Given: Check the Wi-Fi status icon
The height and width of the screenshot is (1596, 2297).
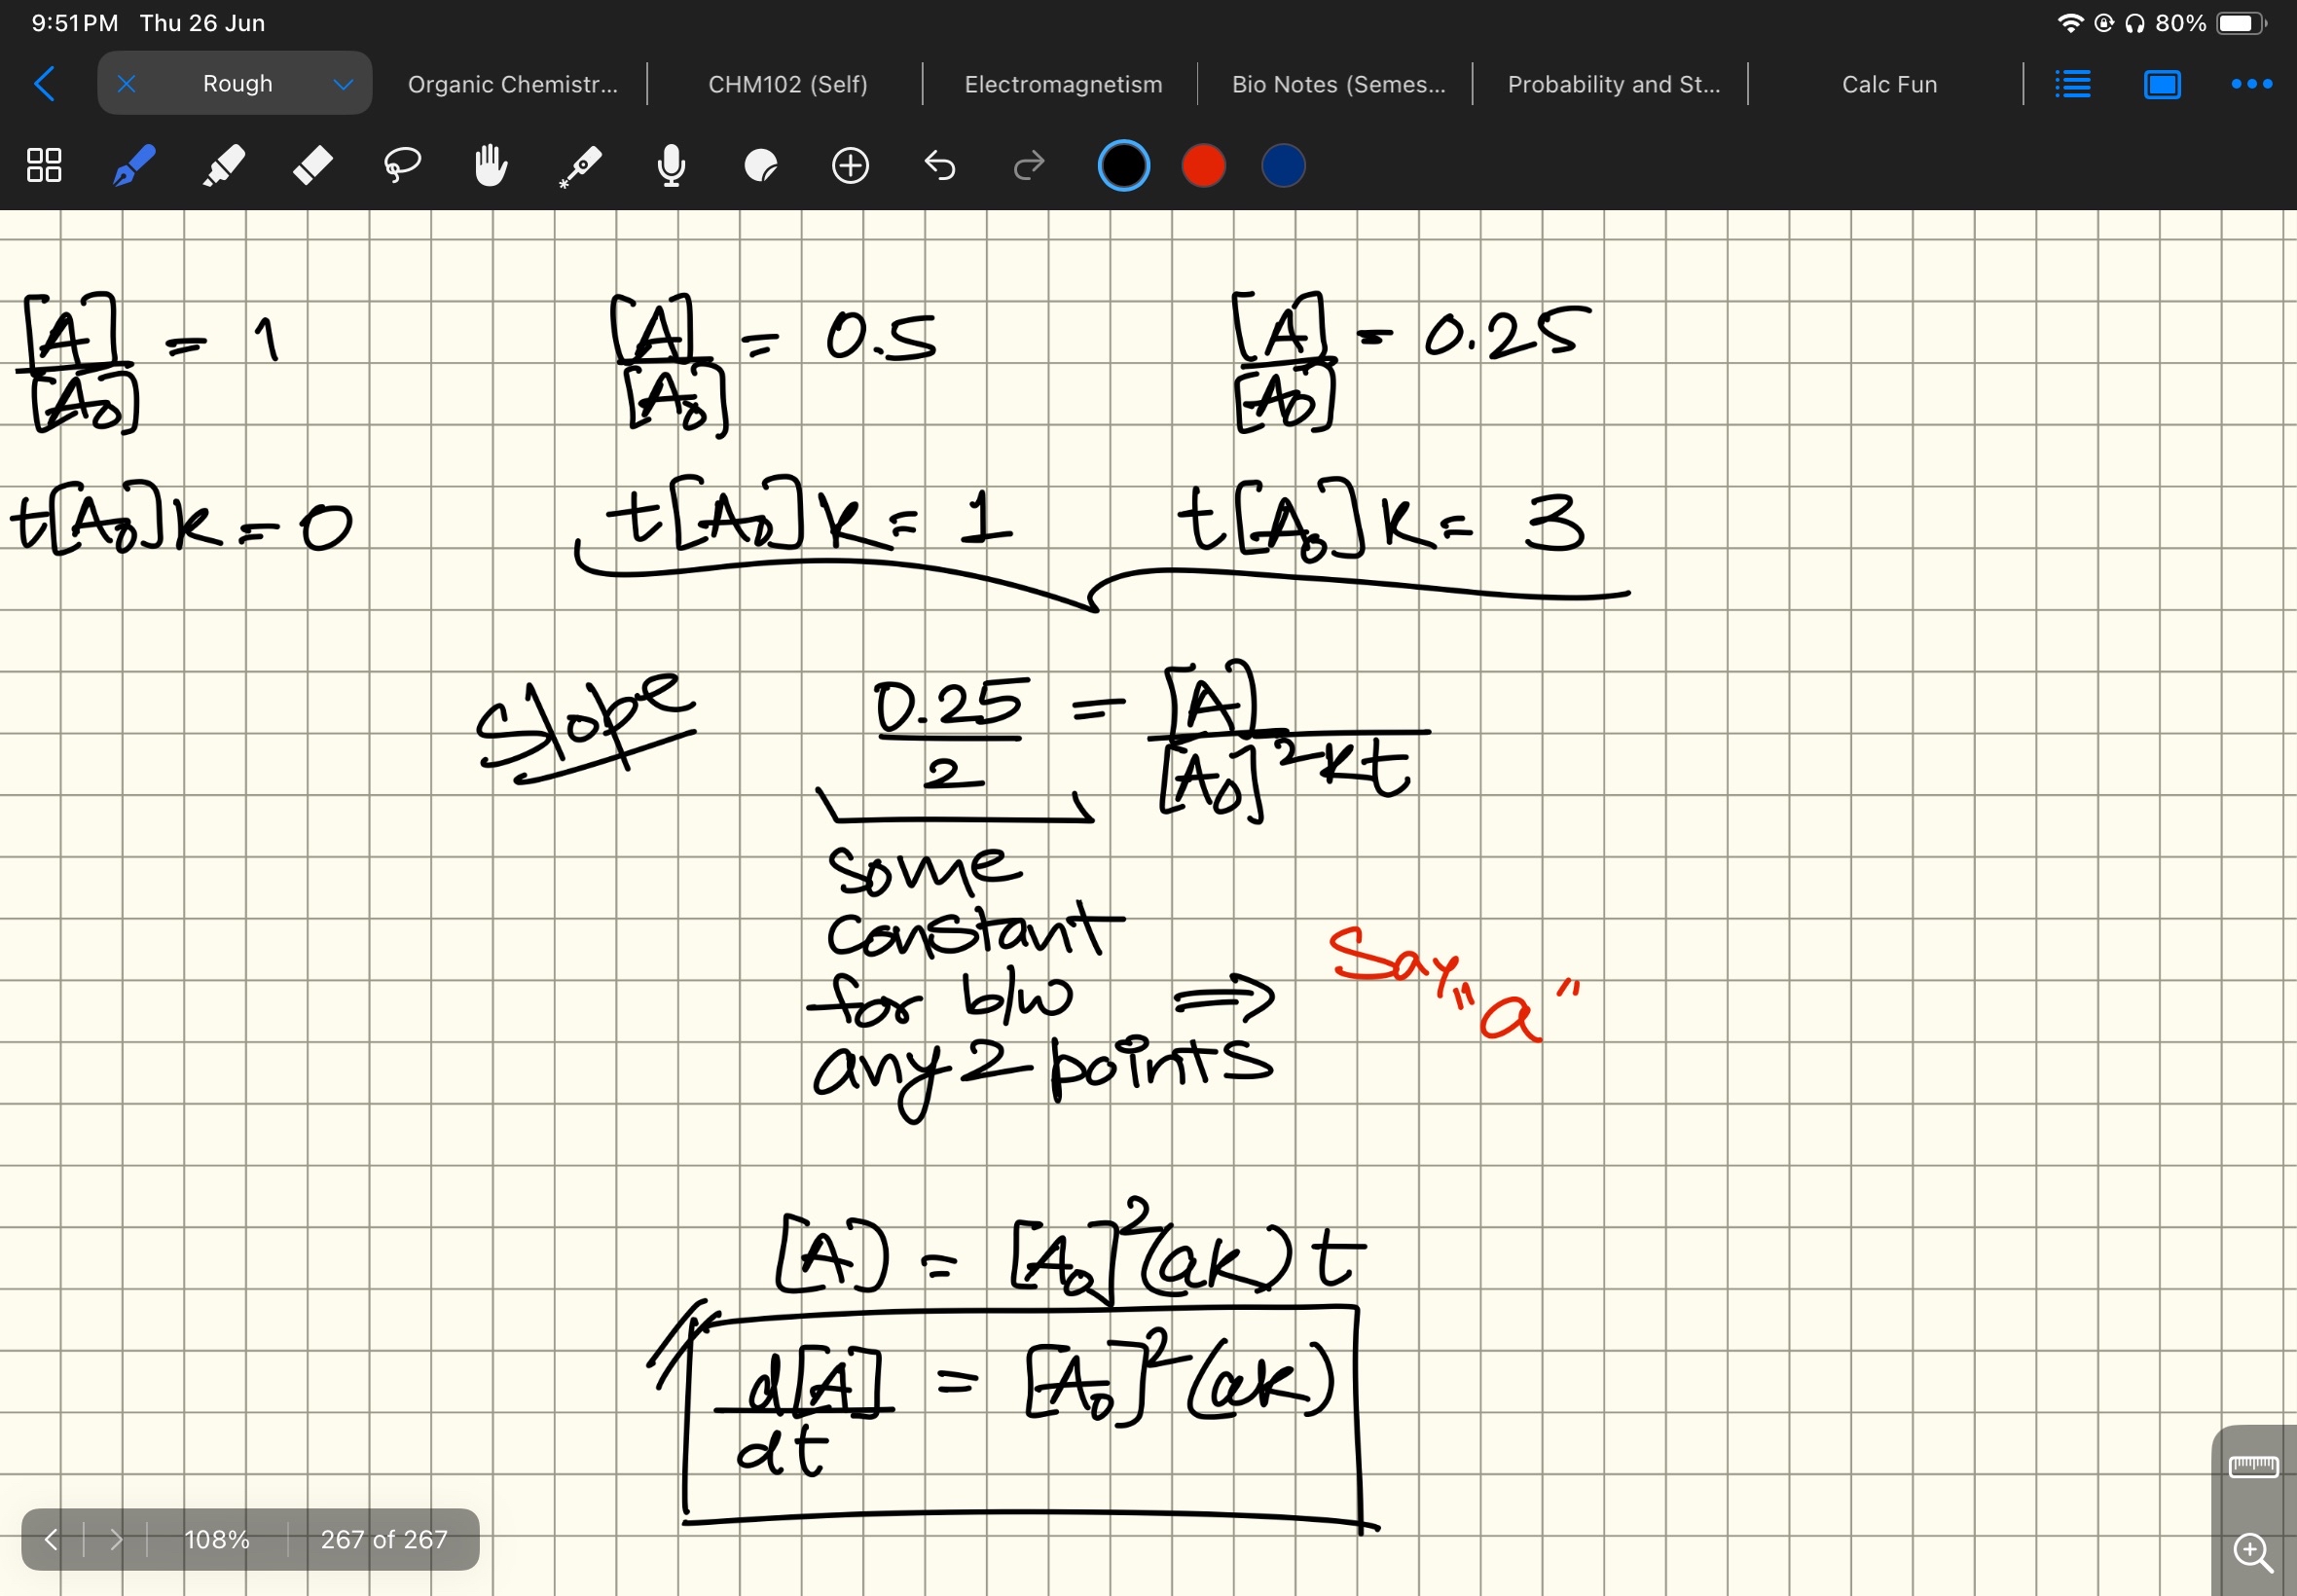Looking at the screenshot, I should tap(2070, 23).
